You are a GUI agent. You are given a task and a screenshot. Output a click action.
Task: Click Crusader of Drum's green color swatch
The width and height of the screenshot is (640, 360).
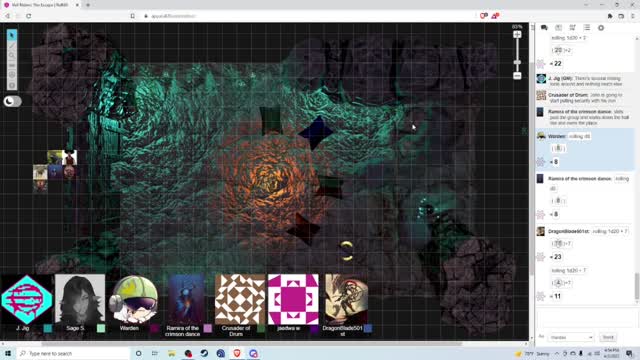tap(261, 328)
